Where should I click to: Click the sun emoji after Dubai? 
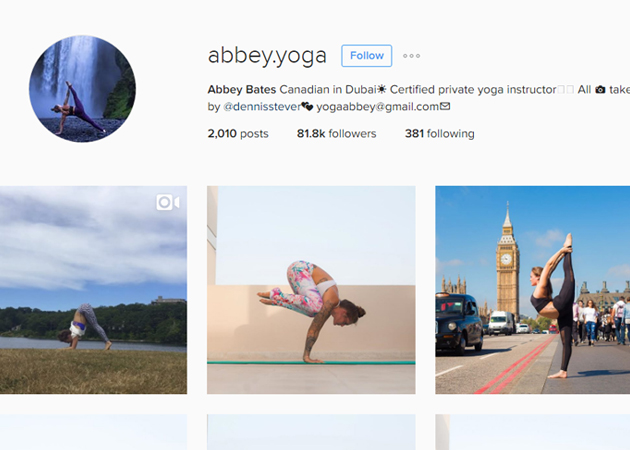pyautogui.click(x=382, y=89)
